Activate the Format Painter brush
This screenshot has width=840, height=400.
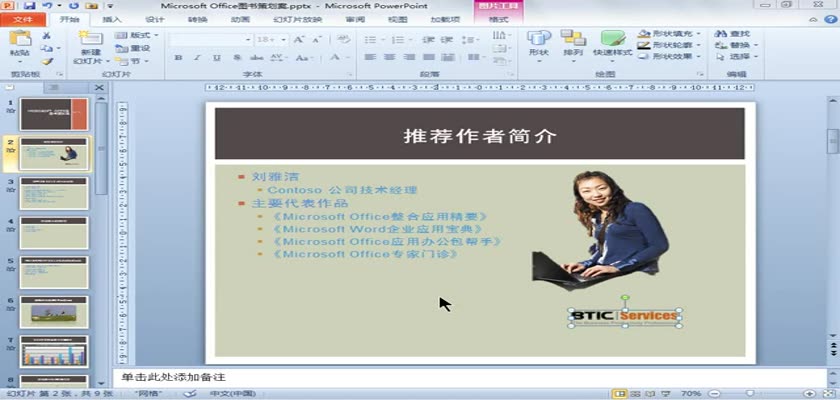click(47, 61)
